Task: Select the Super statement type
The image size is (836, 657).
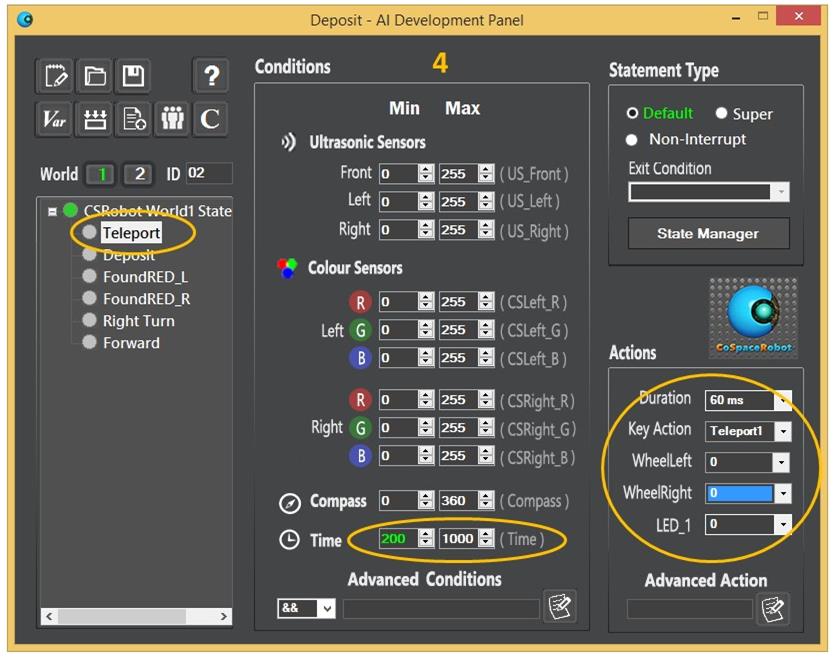Action: [721, 114]
